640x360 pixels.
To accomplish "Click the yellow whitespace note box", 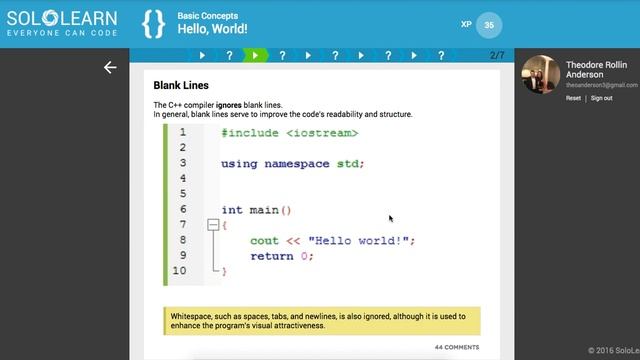I will (x=322, y=321).
